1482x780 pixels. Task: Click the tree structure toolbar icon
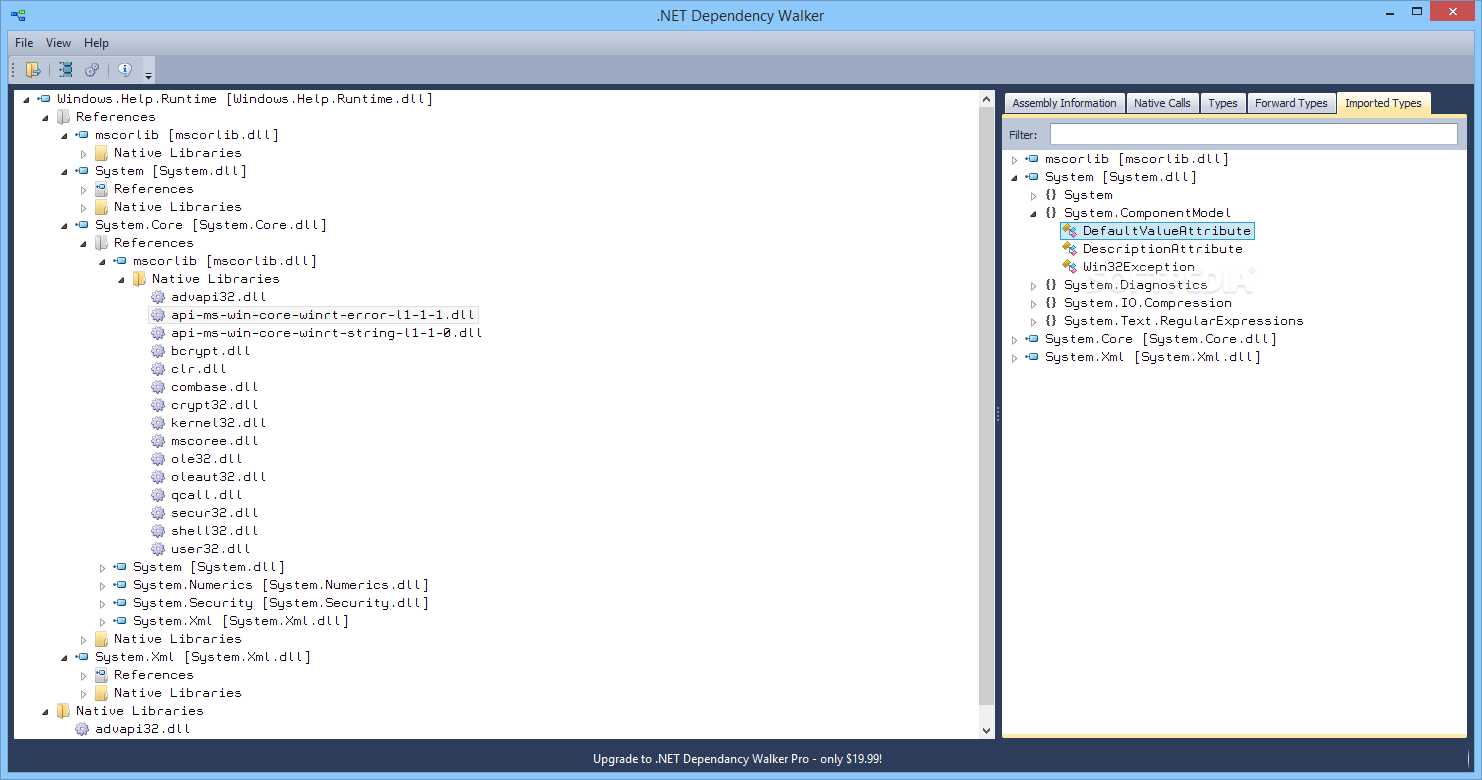coord(65,70)
